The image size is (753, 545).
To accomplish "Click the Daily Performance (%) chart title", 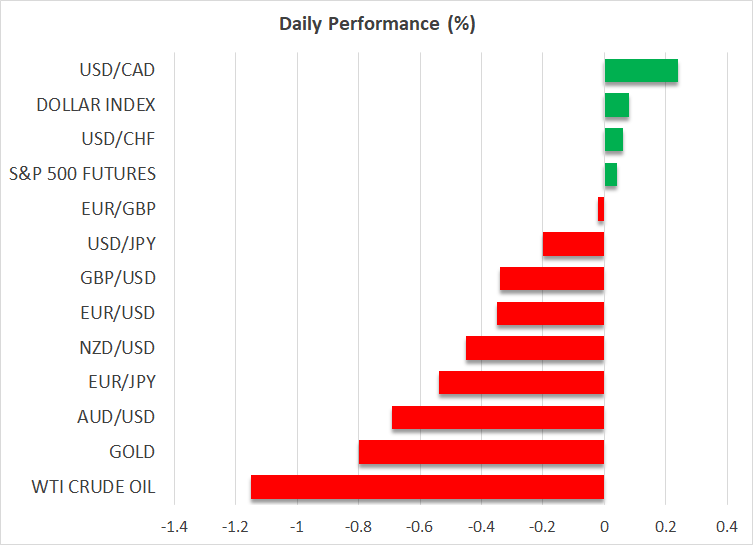I will tap(376, 24).
